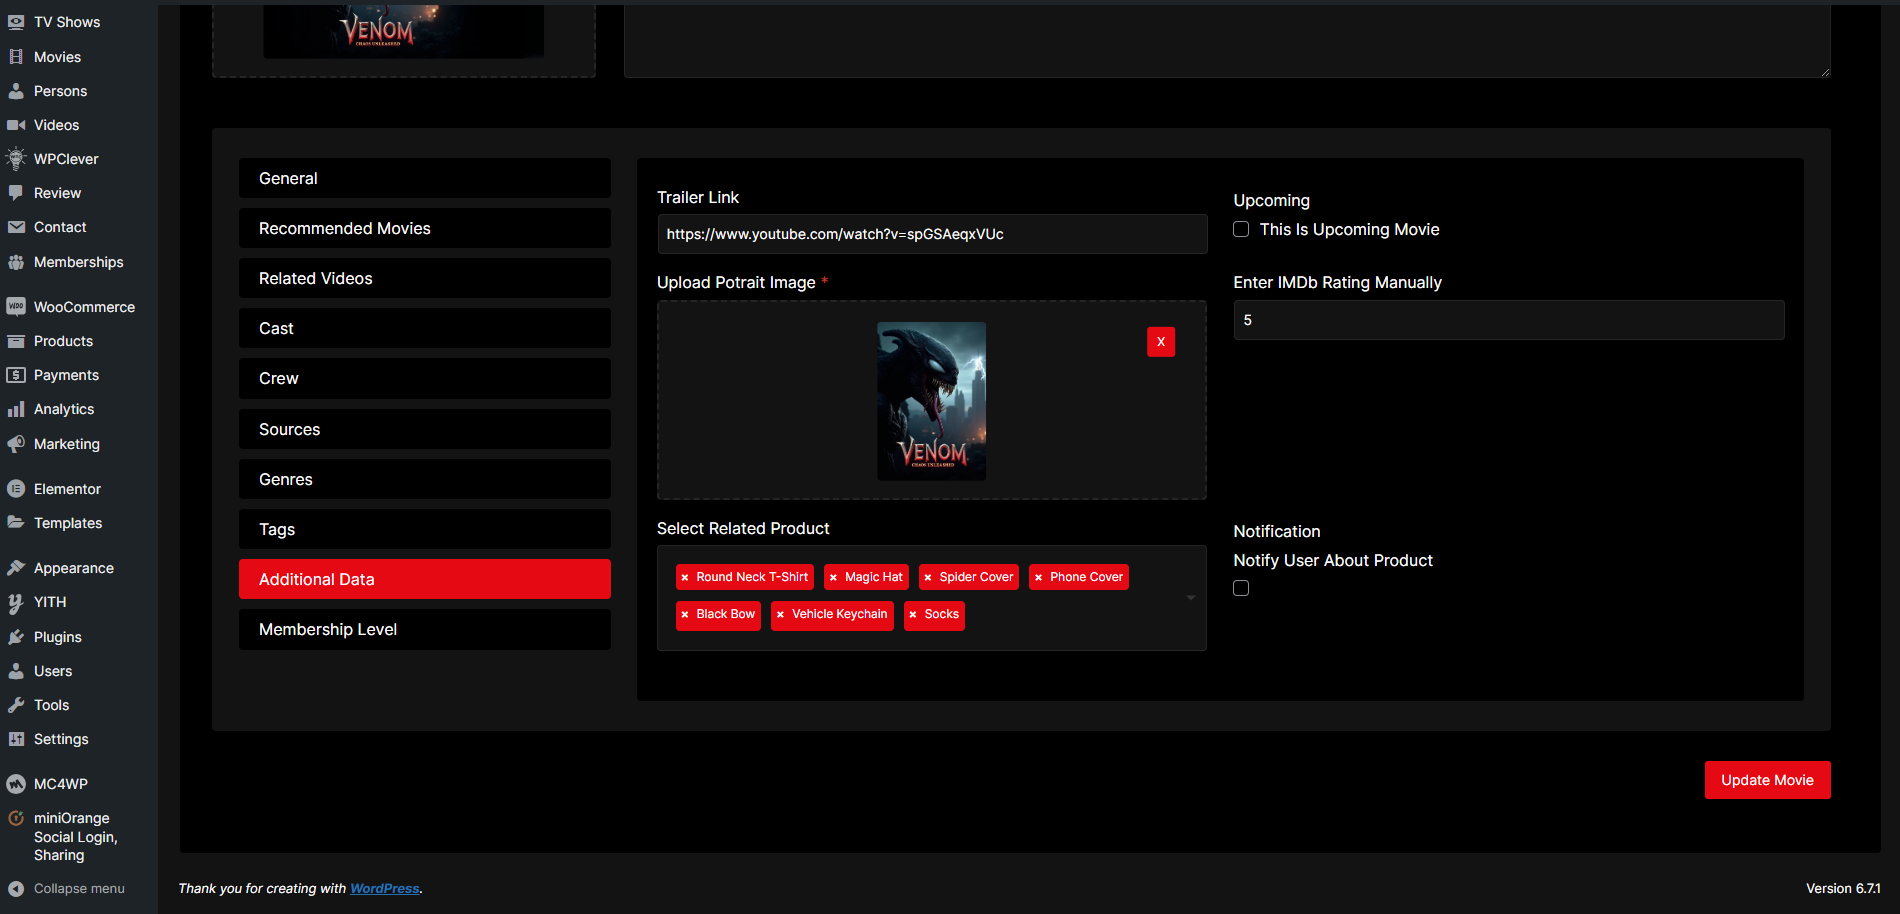Image resolution: width=1900 pixels, height=914 pixels.
Task: Follow the WordPress footer link
Action: tap(385, 888)
